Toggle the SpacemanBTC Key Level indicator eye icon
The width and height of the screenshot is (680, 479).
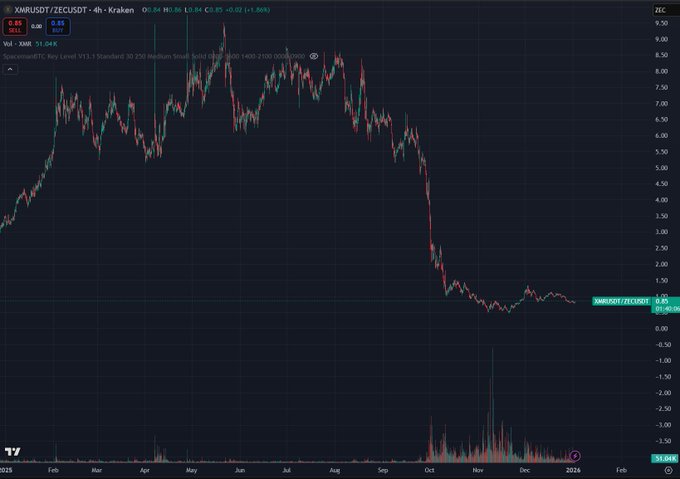tap(314, 56)
